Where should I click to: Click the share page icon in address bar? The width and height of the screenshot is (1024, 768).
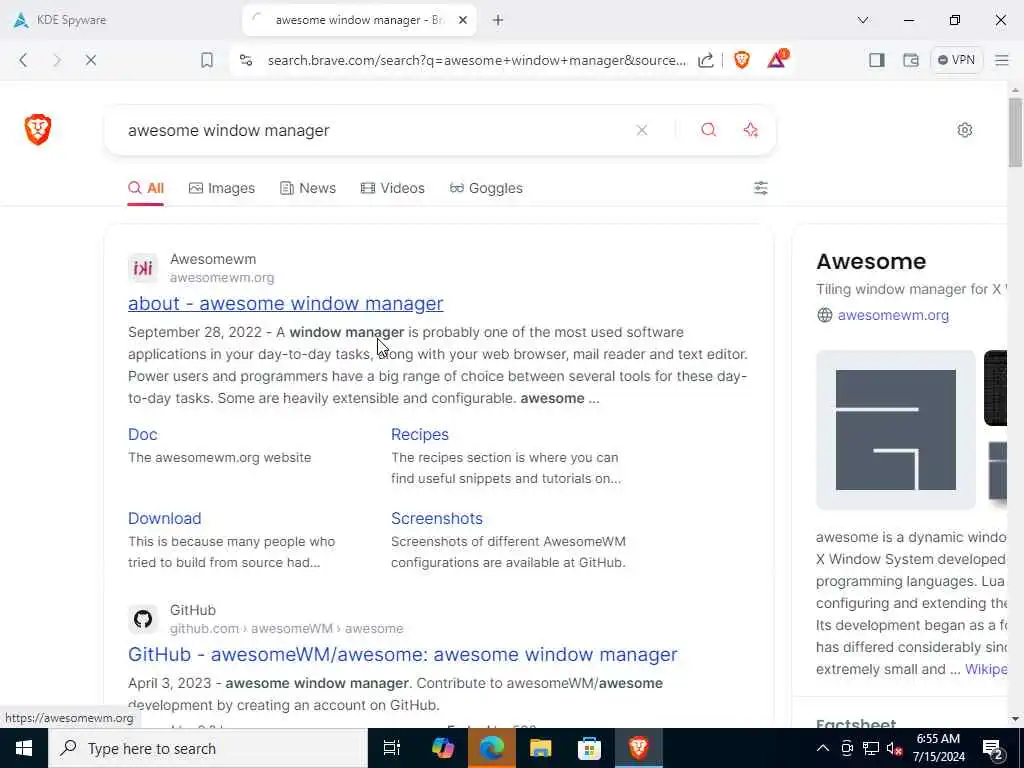[706, 60]
